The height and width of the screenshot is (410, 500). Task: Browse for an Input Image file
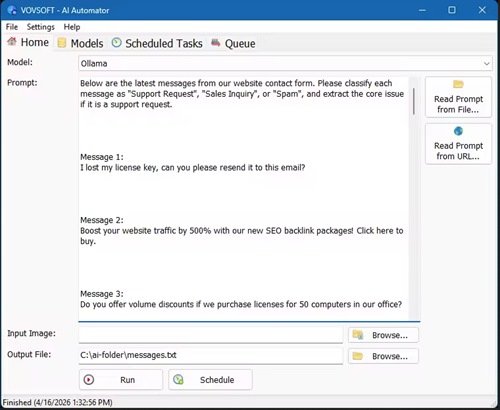coord(383,335)
